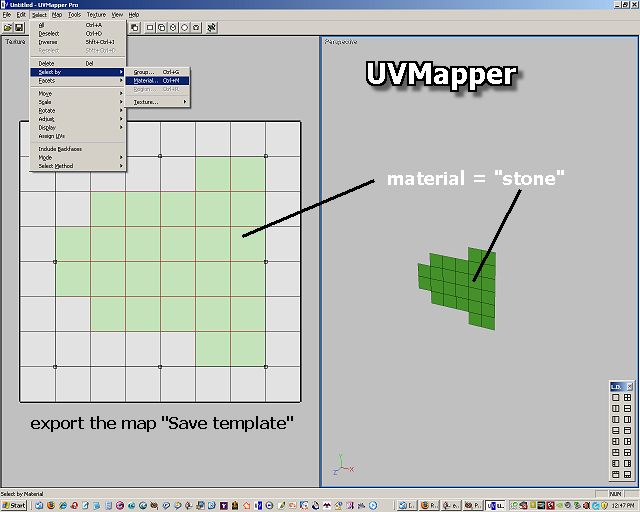Click the cylindrical map toolbar icon
Image resolution: width=640 pixels, height=512 pixels.
[173, 28]
